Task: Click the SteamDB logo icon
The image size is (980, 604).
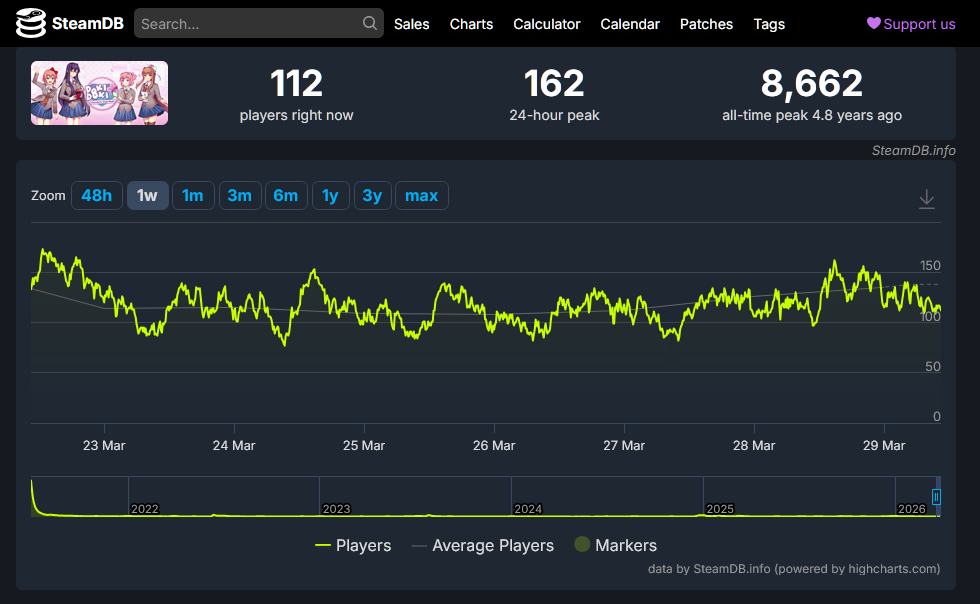Action: (x=31, y=23)
